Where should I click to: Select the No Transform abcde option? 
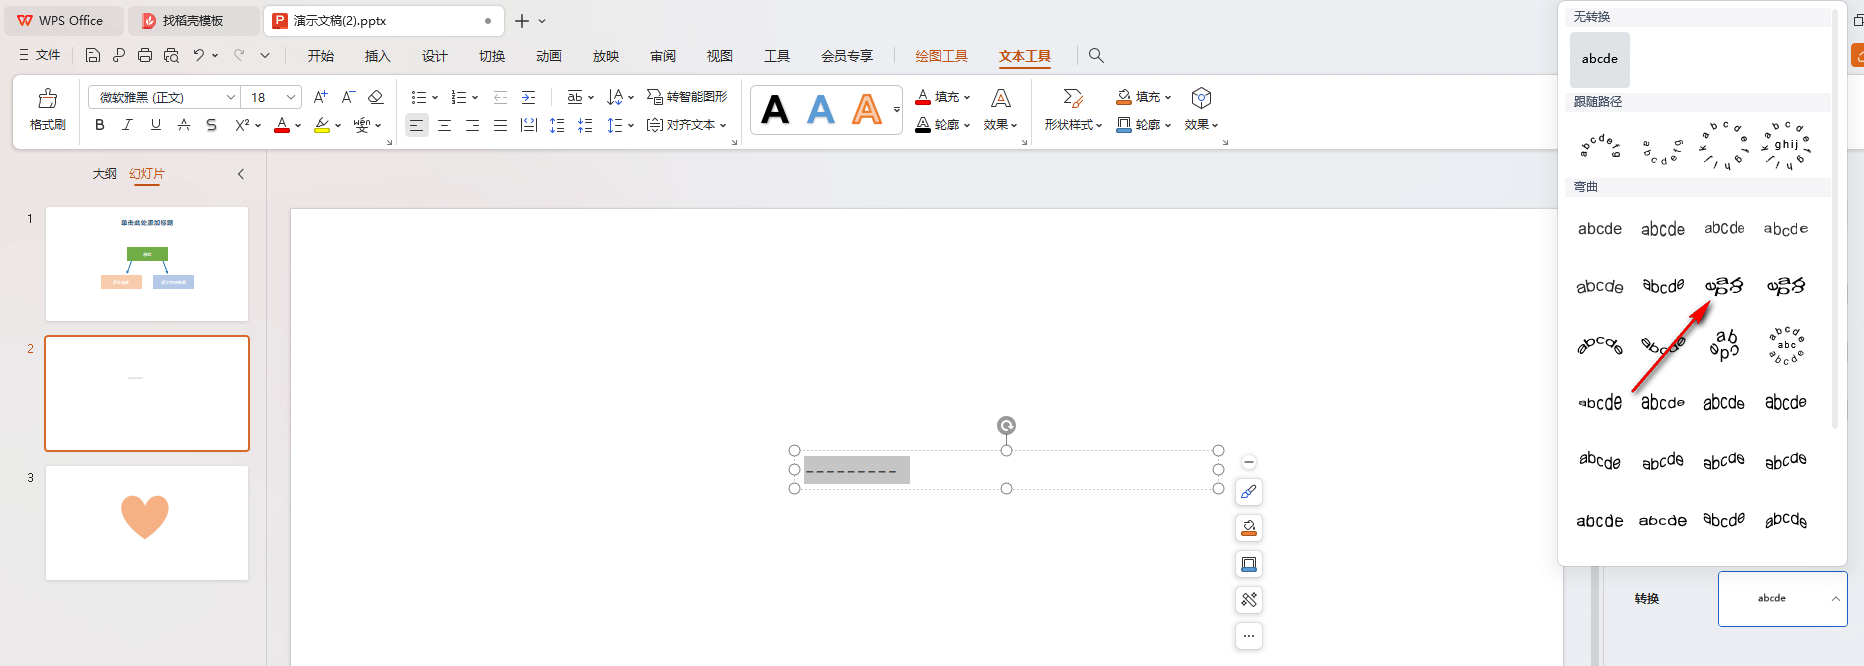click(1599, 59)
